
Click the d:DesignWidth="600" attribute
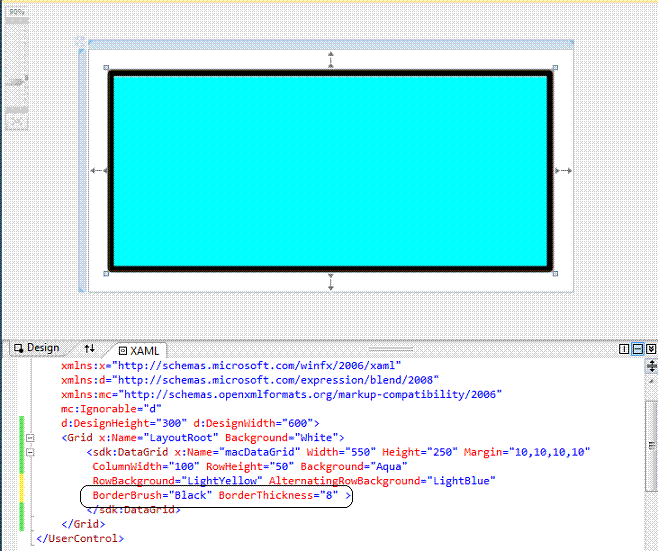[x=253, y=423]
